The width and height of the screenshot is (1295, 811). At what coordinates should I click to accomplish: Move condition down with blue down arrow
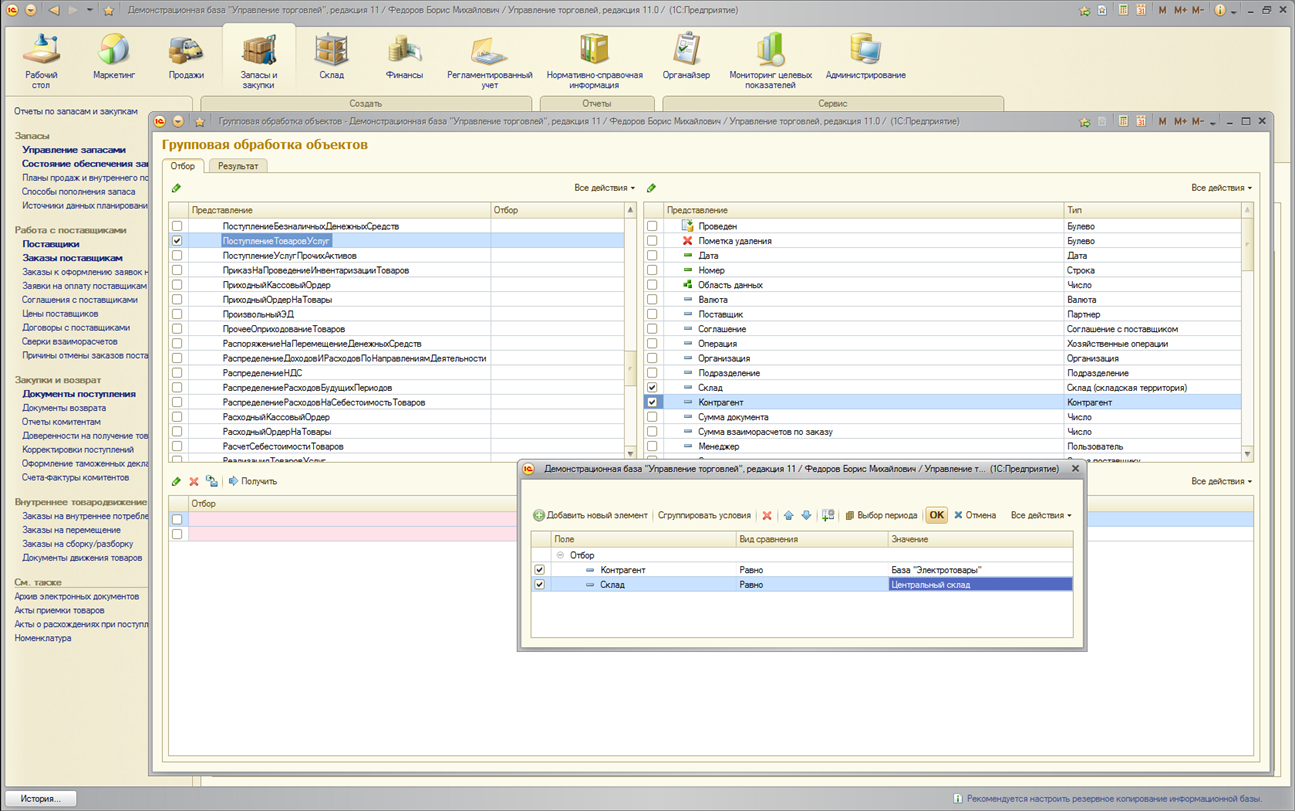(806, 515)
